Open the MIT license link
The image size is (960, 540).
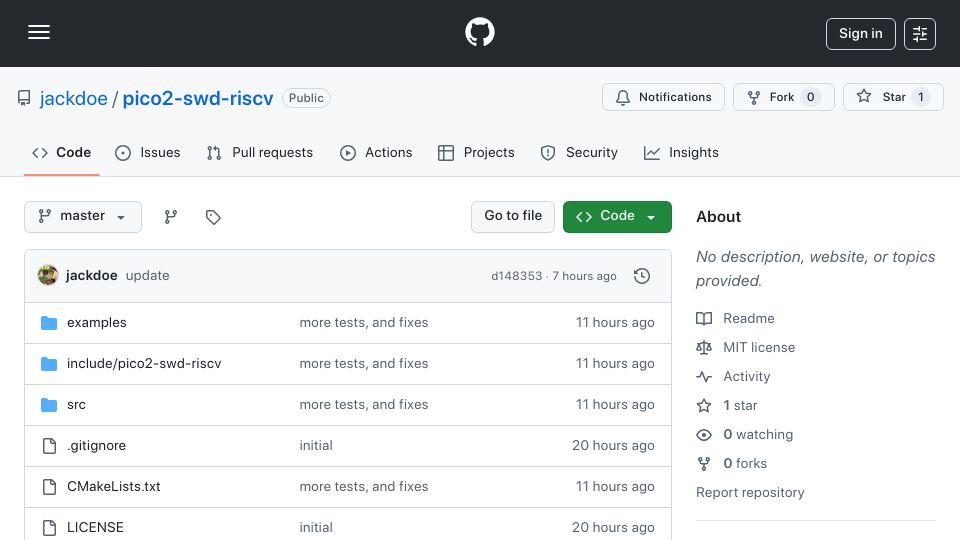(759, 347)
